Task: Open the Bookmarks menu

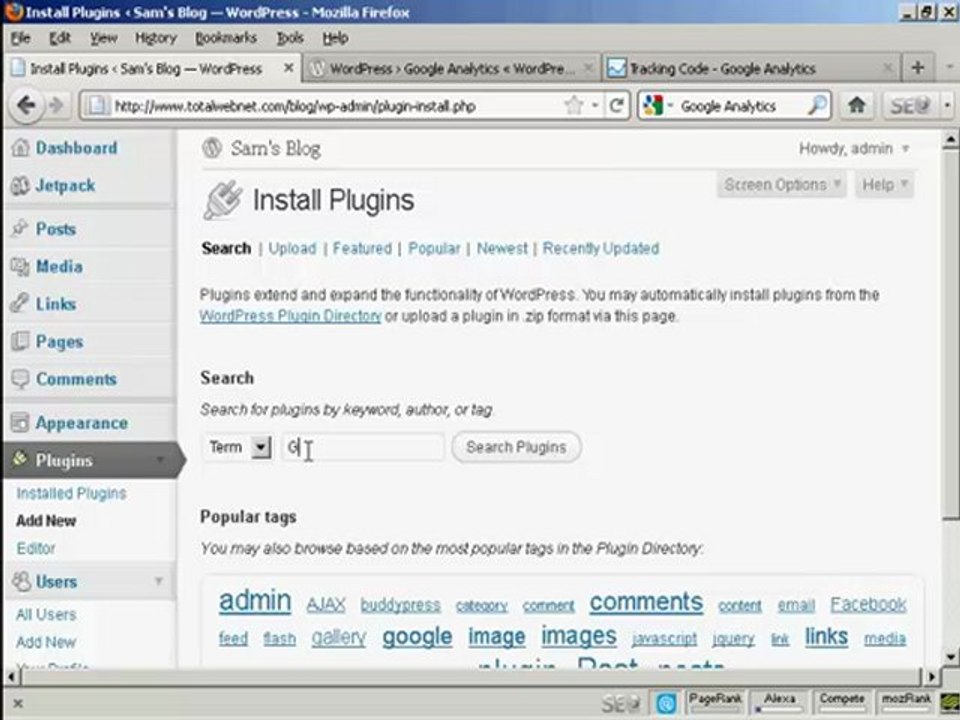Action: coord(226,38)
